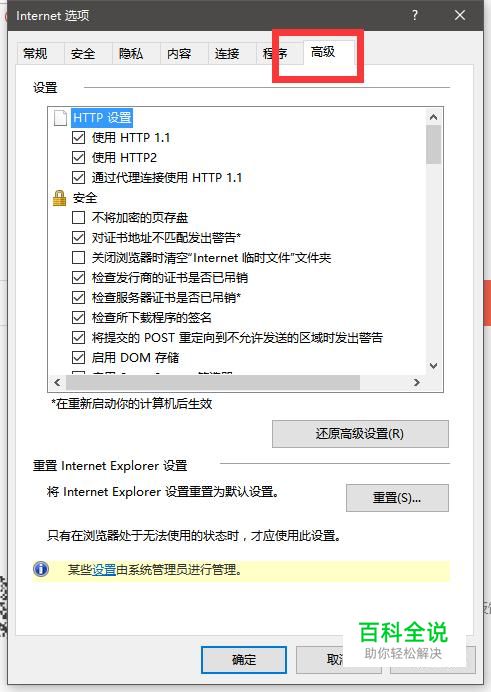491x692 pixels.
Task: Click the HTTP 设置 page icon
Action: point(60,118)
